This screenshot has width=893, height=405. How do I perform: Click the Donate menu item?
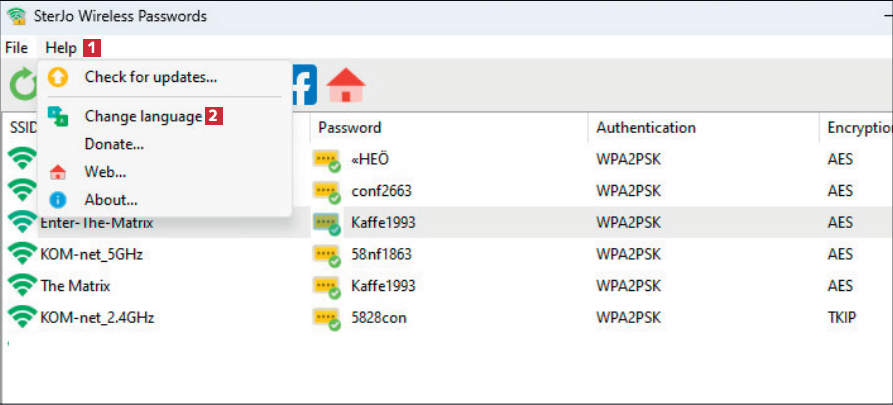click(114, 144)
